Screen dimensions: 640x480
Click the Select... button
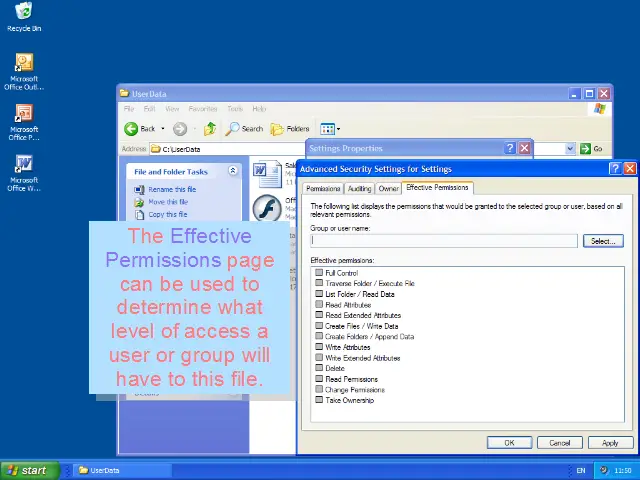[602, 241]
